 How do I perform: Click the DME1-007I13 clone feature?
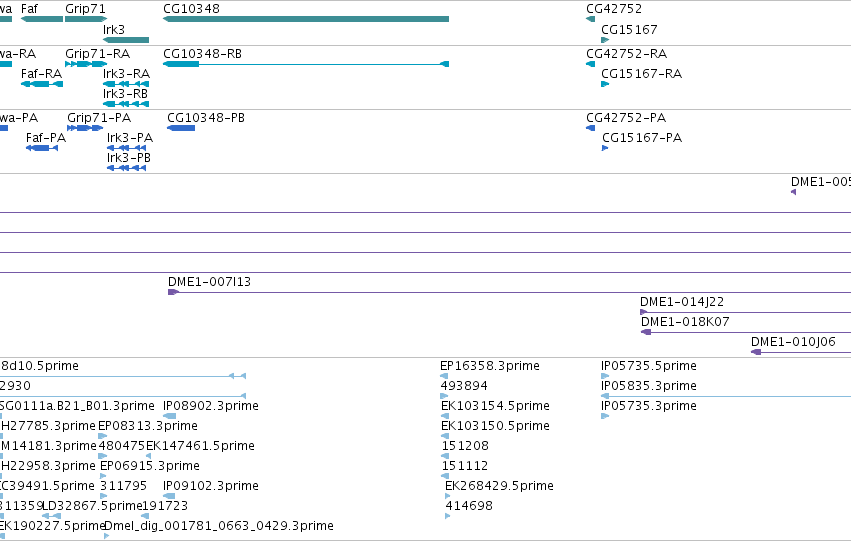click(509, 292)
